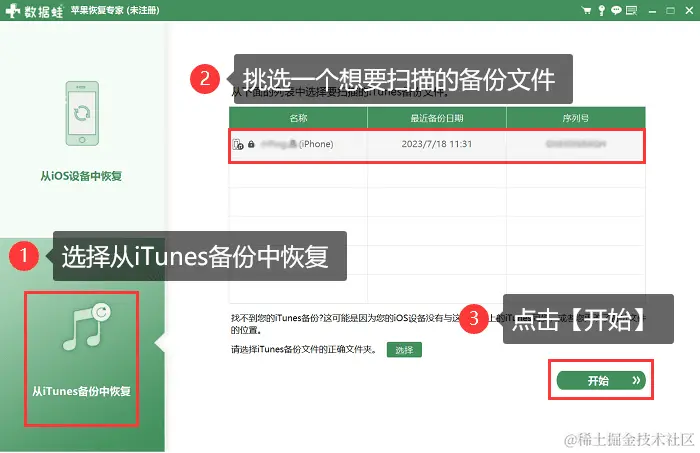Click the 选择 folder button

coord(404,350)
